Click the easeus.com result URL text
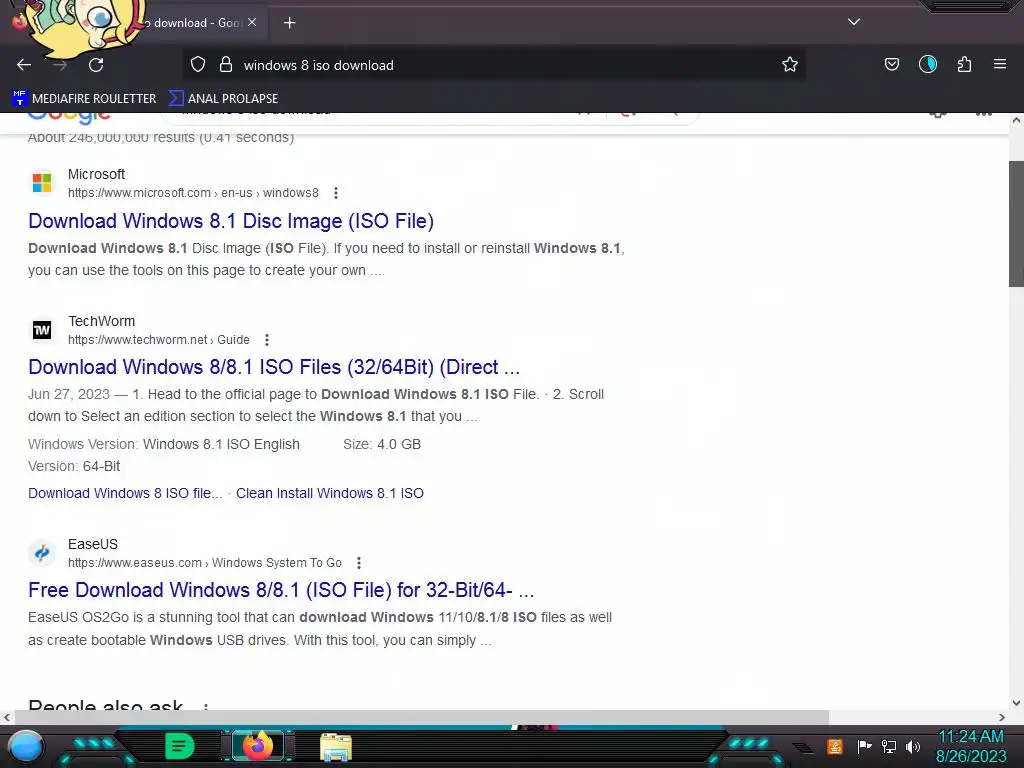The image size is (1024, 768). [204, 563]
